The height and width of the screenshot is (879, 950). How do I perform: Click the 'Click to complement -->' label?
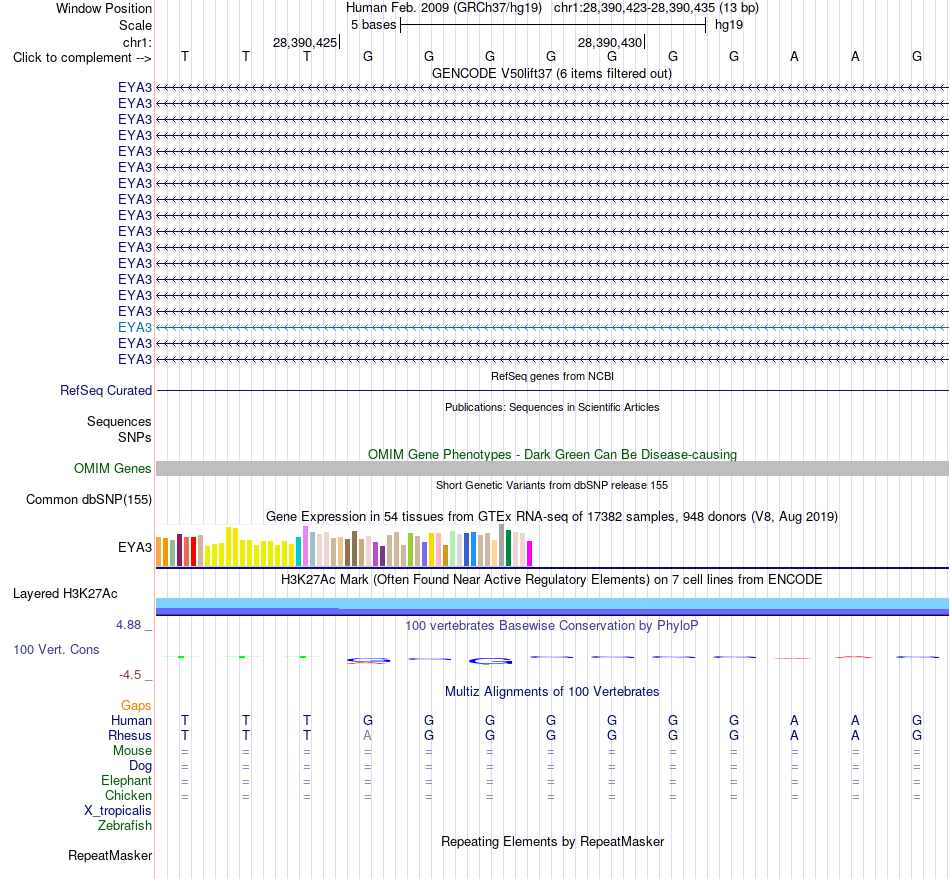point(82,58)
